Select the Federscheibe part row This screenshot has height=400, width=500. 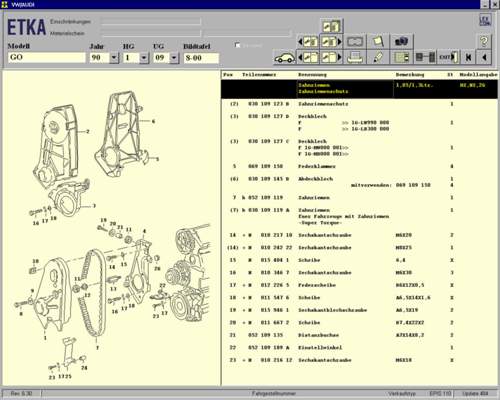tap(359, 285)
